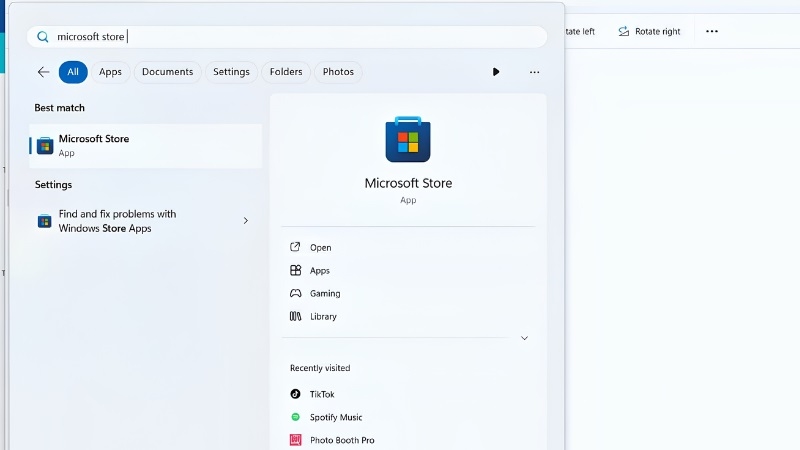Screen dimensions: 800x450
Task: Click the TikTok app icon
Action: tap(295, 394)
